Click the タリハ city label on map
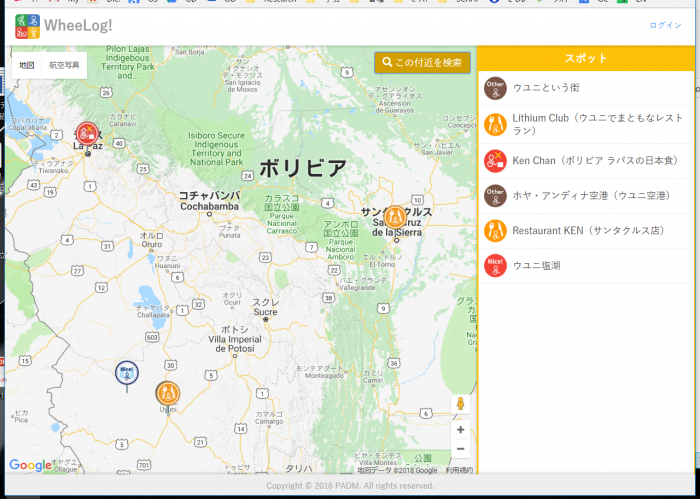Screen dimensions: 700x499 (x=299, y=469)
